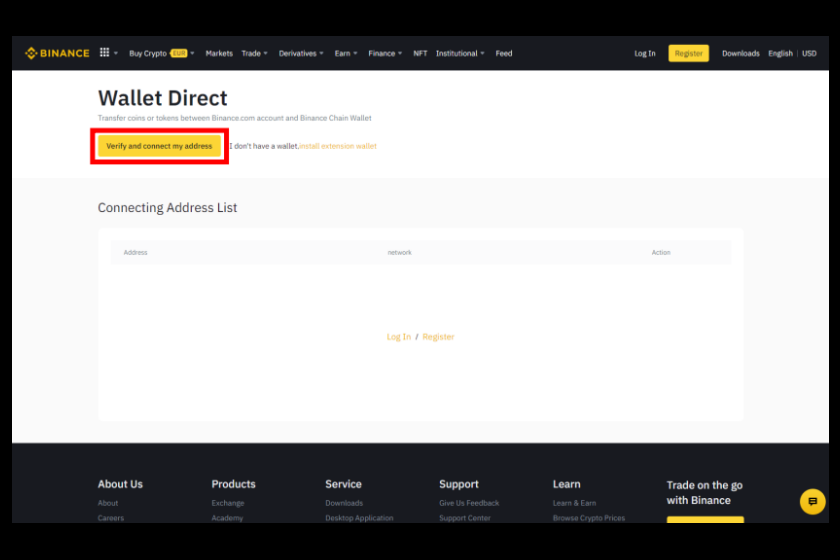The width and height of the screenshot is (840, 560).
Task: Click Log In link in address list
Action: (x=399, y=337)
